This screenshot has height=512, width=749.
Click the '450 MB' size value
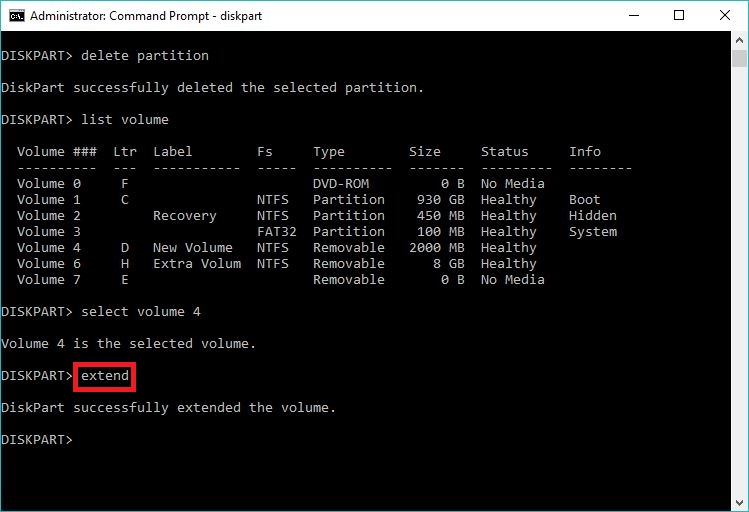pos(440,216)
